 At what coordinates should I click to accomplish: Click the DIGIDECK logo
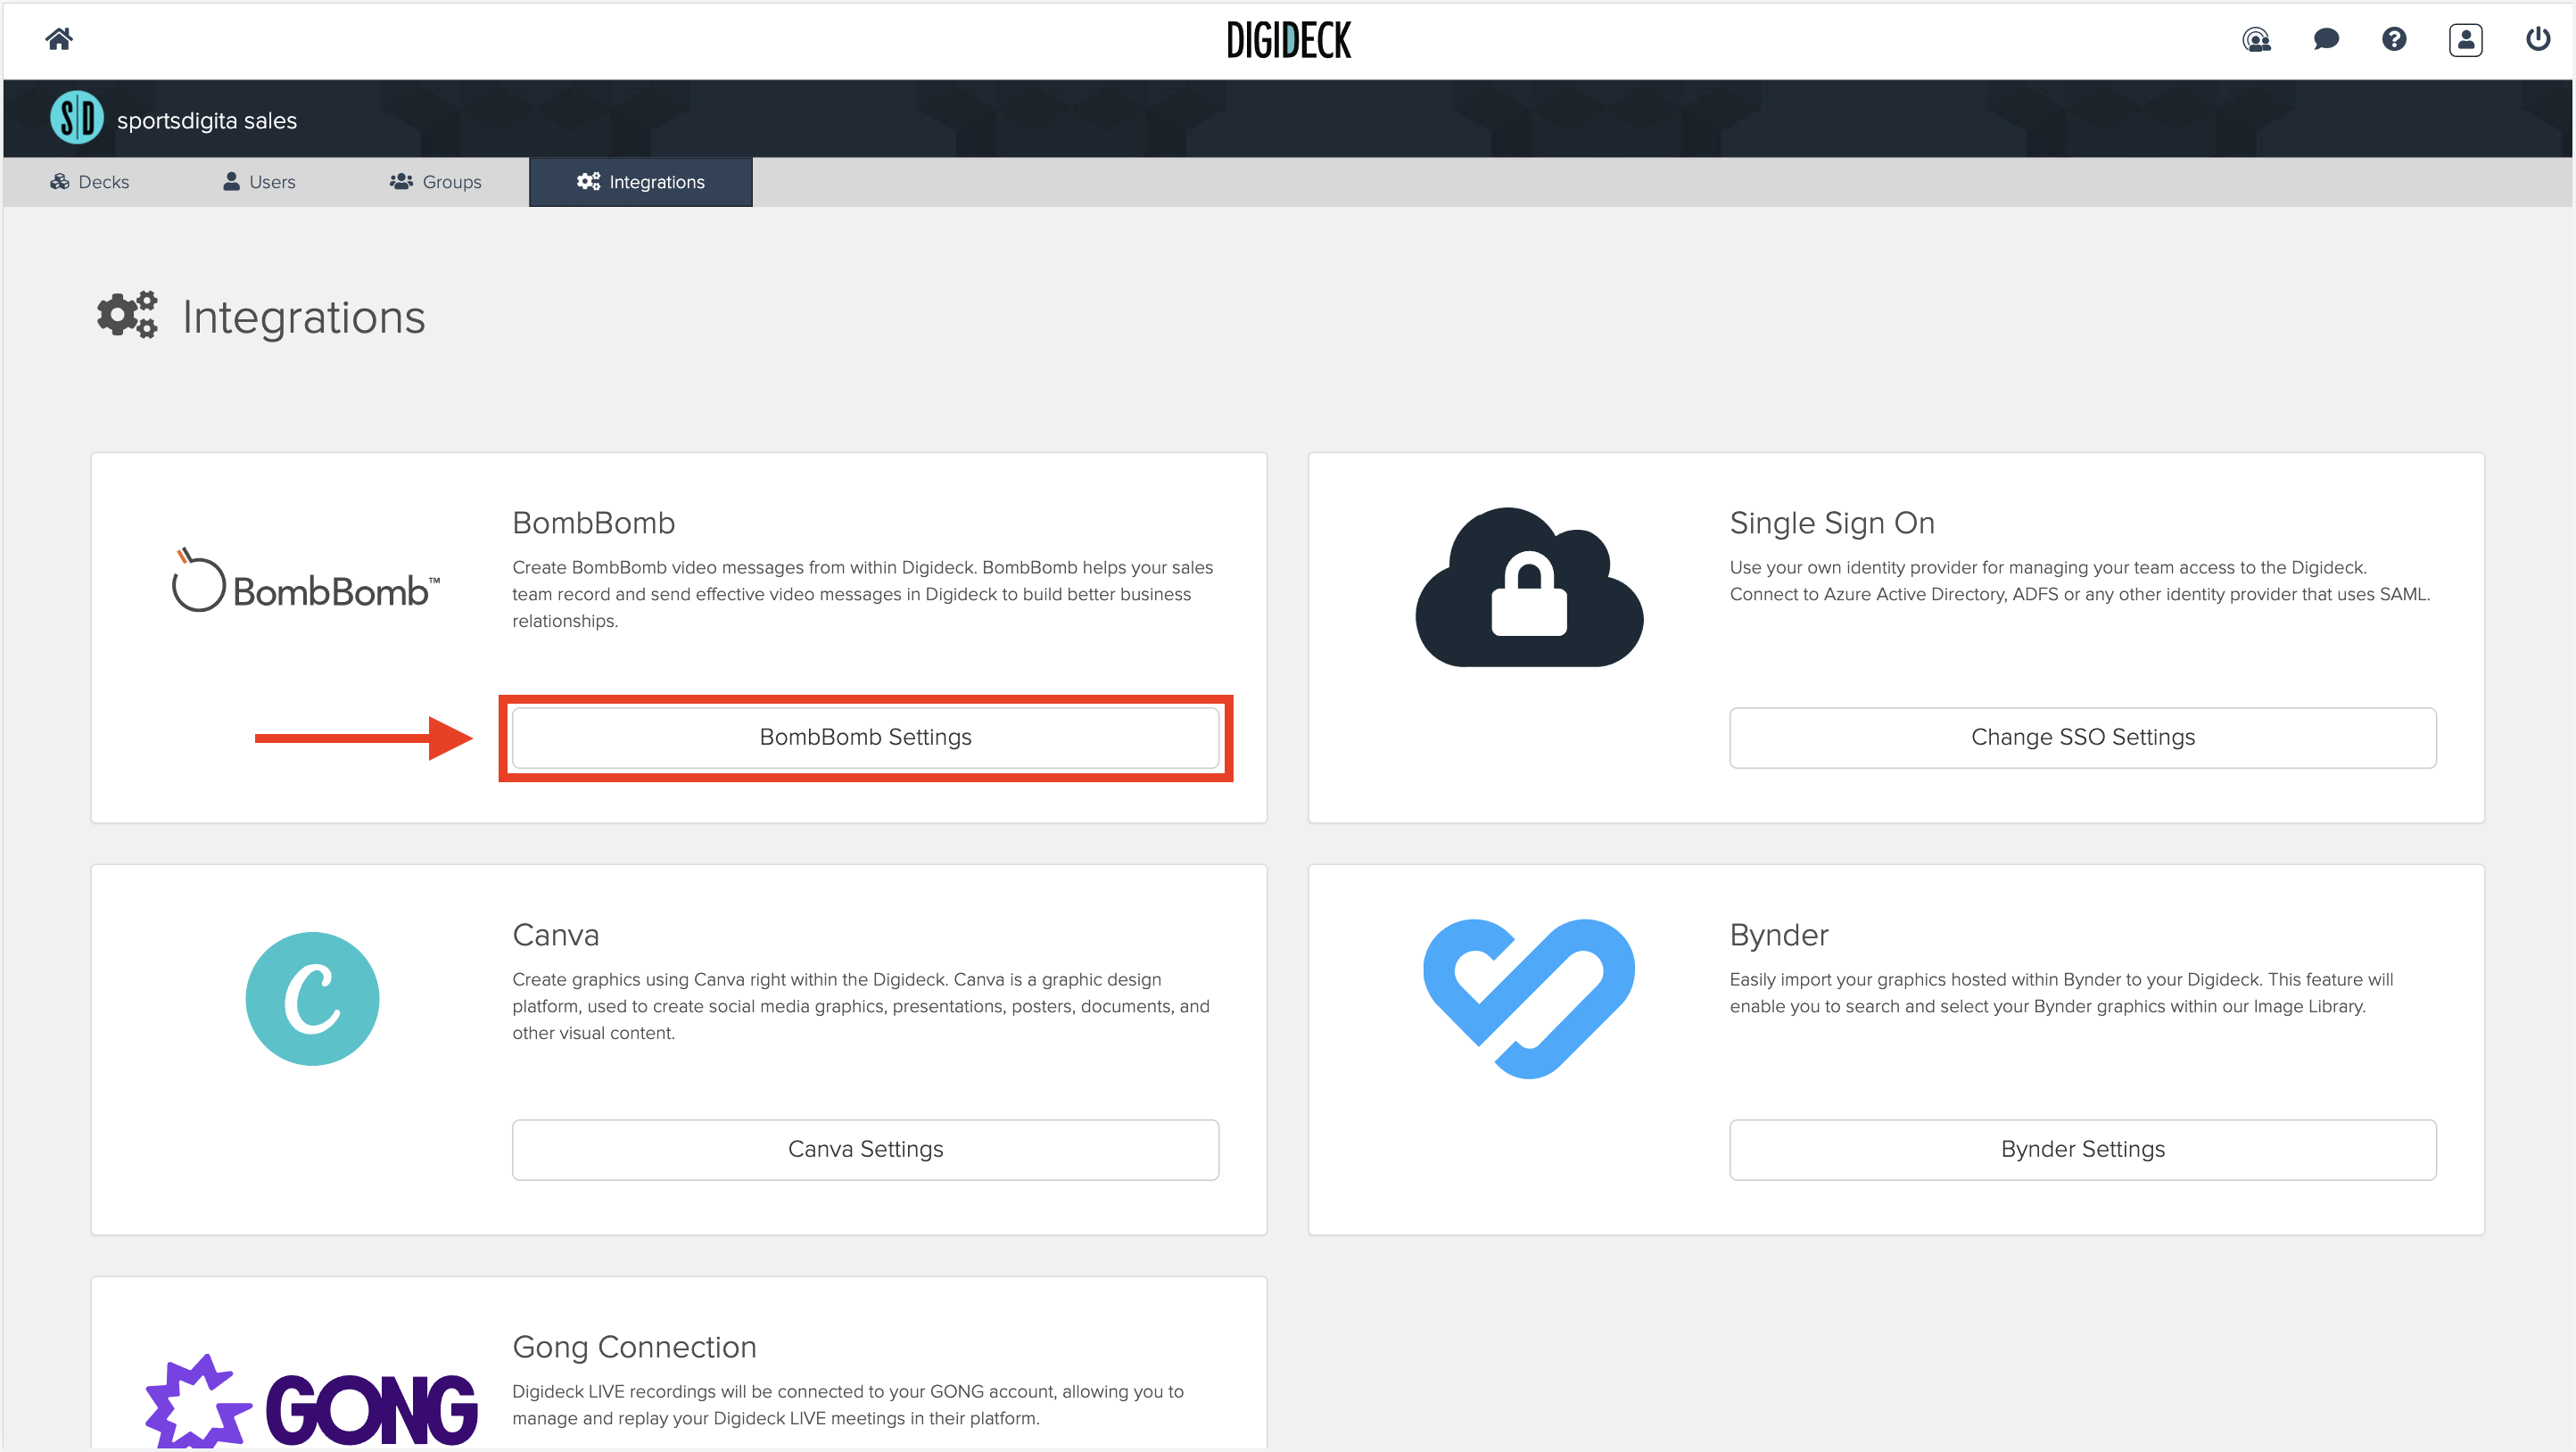pyautogui.click(x=1288, y=40)
